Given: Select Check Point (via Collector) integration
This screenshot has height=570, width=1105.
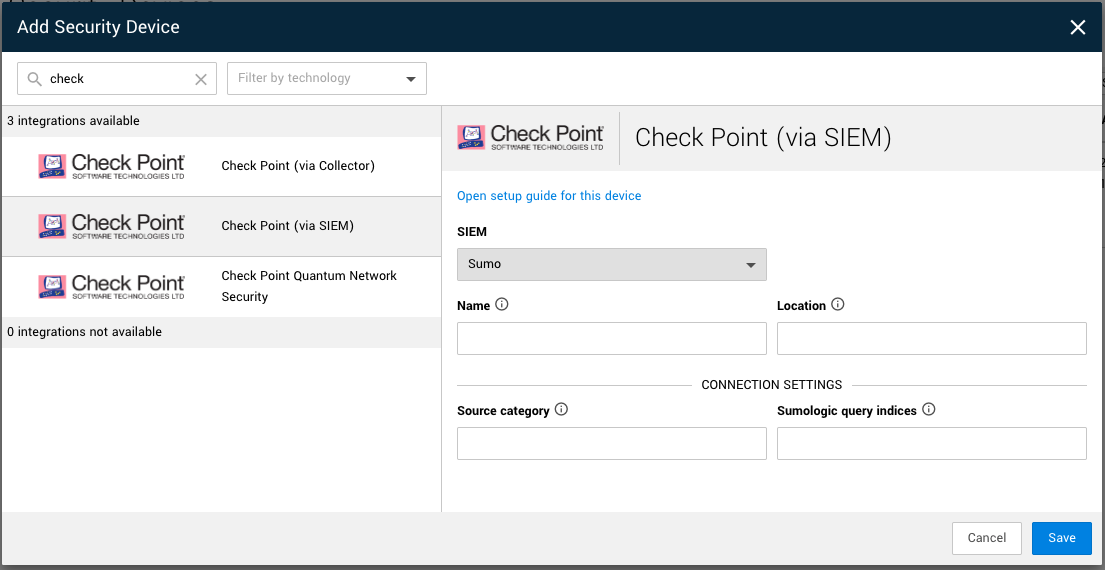Looking at the screenshot, I should pos(221,166).
